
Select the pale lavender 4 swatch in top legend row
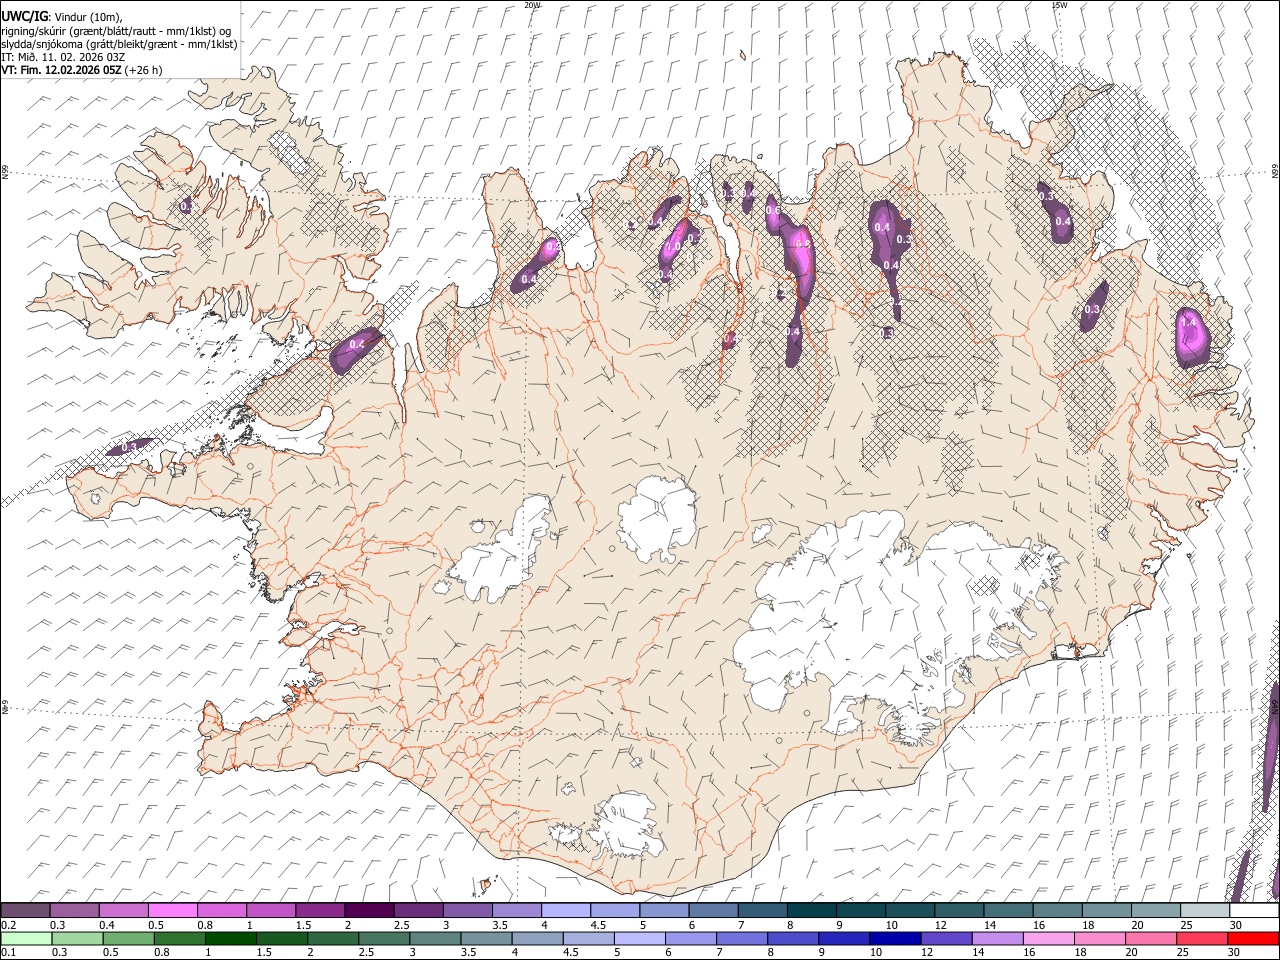coord(564,911)
